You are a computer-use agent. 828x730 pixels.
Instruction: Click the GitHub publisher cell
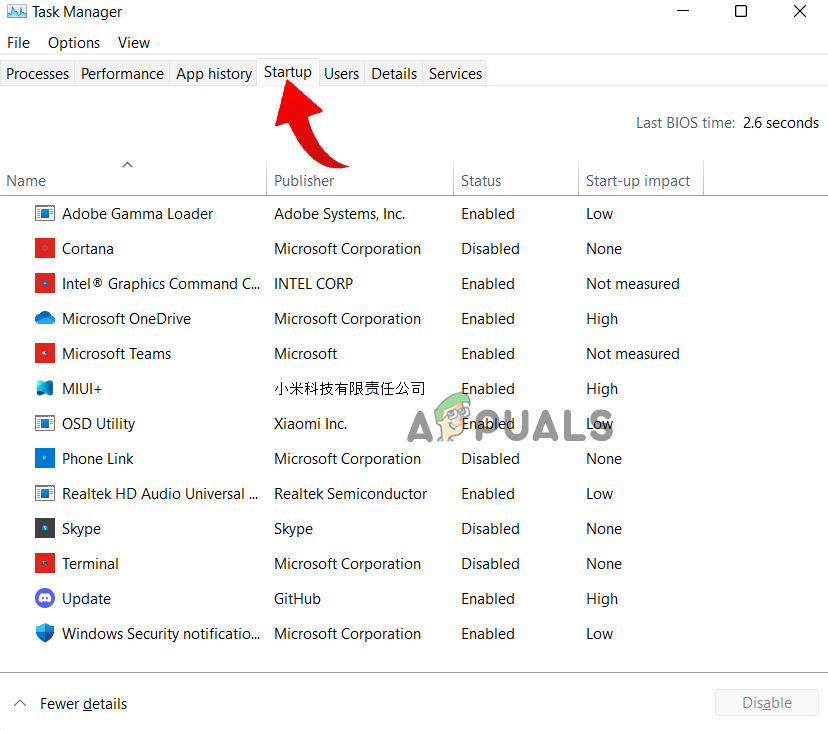(x=297, y=598)
